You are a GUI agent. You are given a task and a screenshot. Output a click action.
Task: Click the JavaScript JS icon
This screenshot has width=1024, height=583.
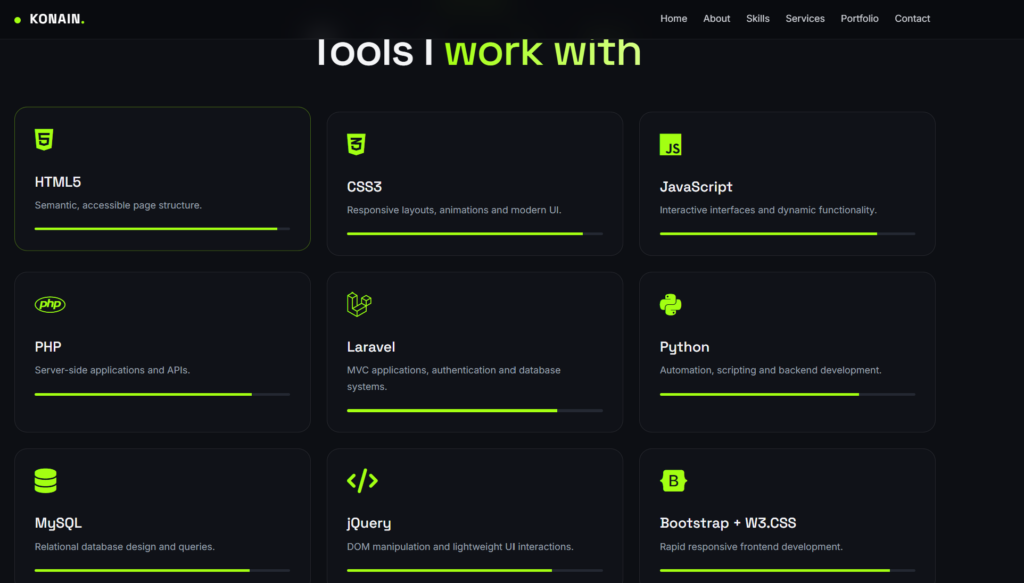tap(670, 144)
